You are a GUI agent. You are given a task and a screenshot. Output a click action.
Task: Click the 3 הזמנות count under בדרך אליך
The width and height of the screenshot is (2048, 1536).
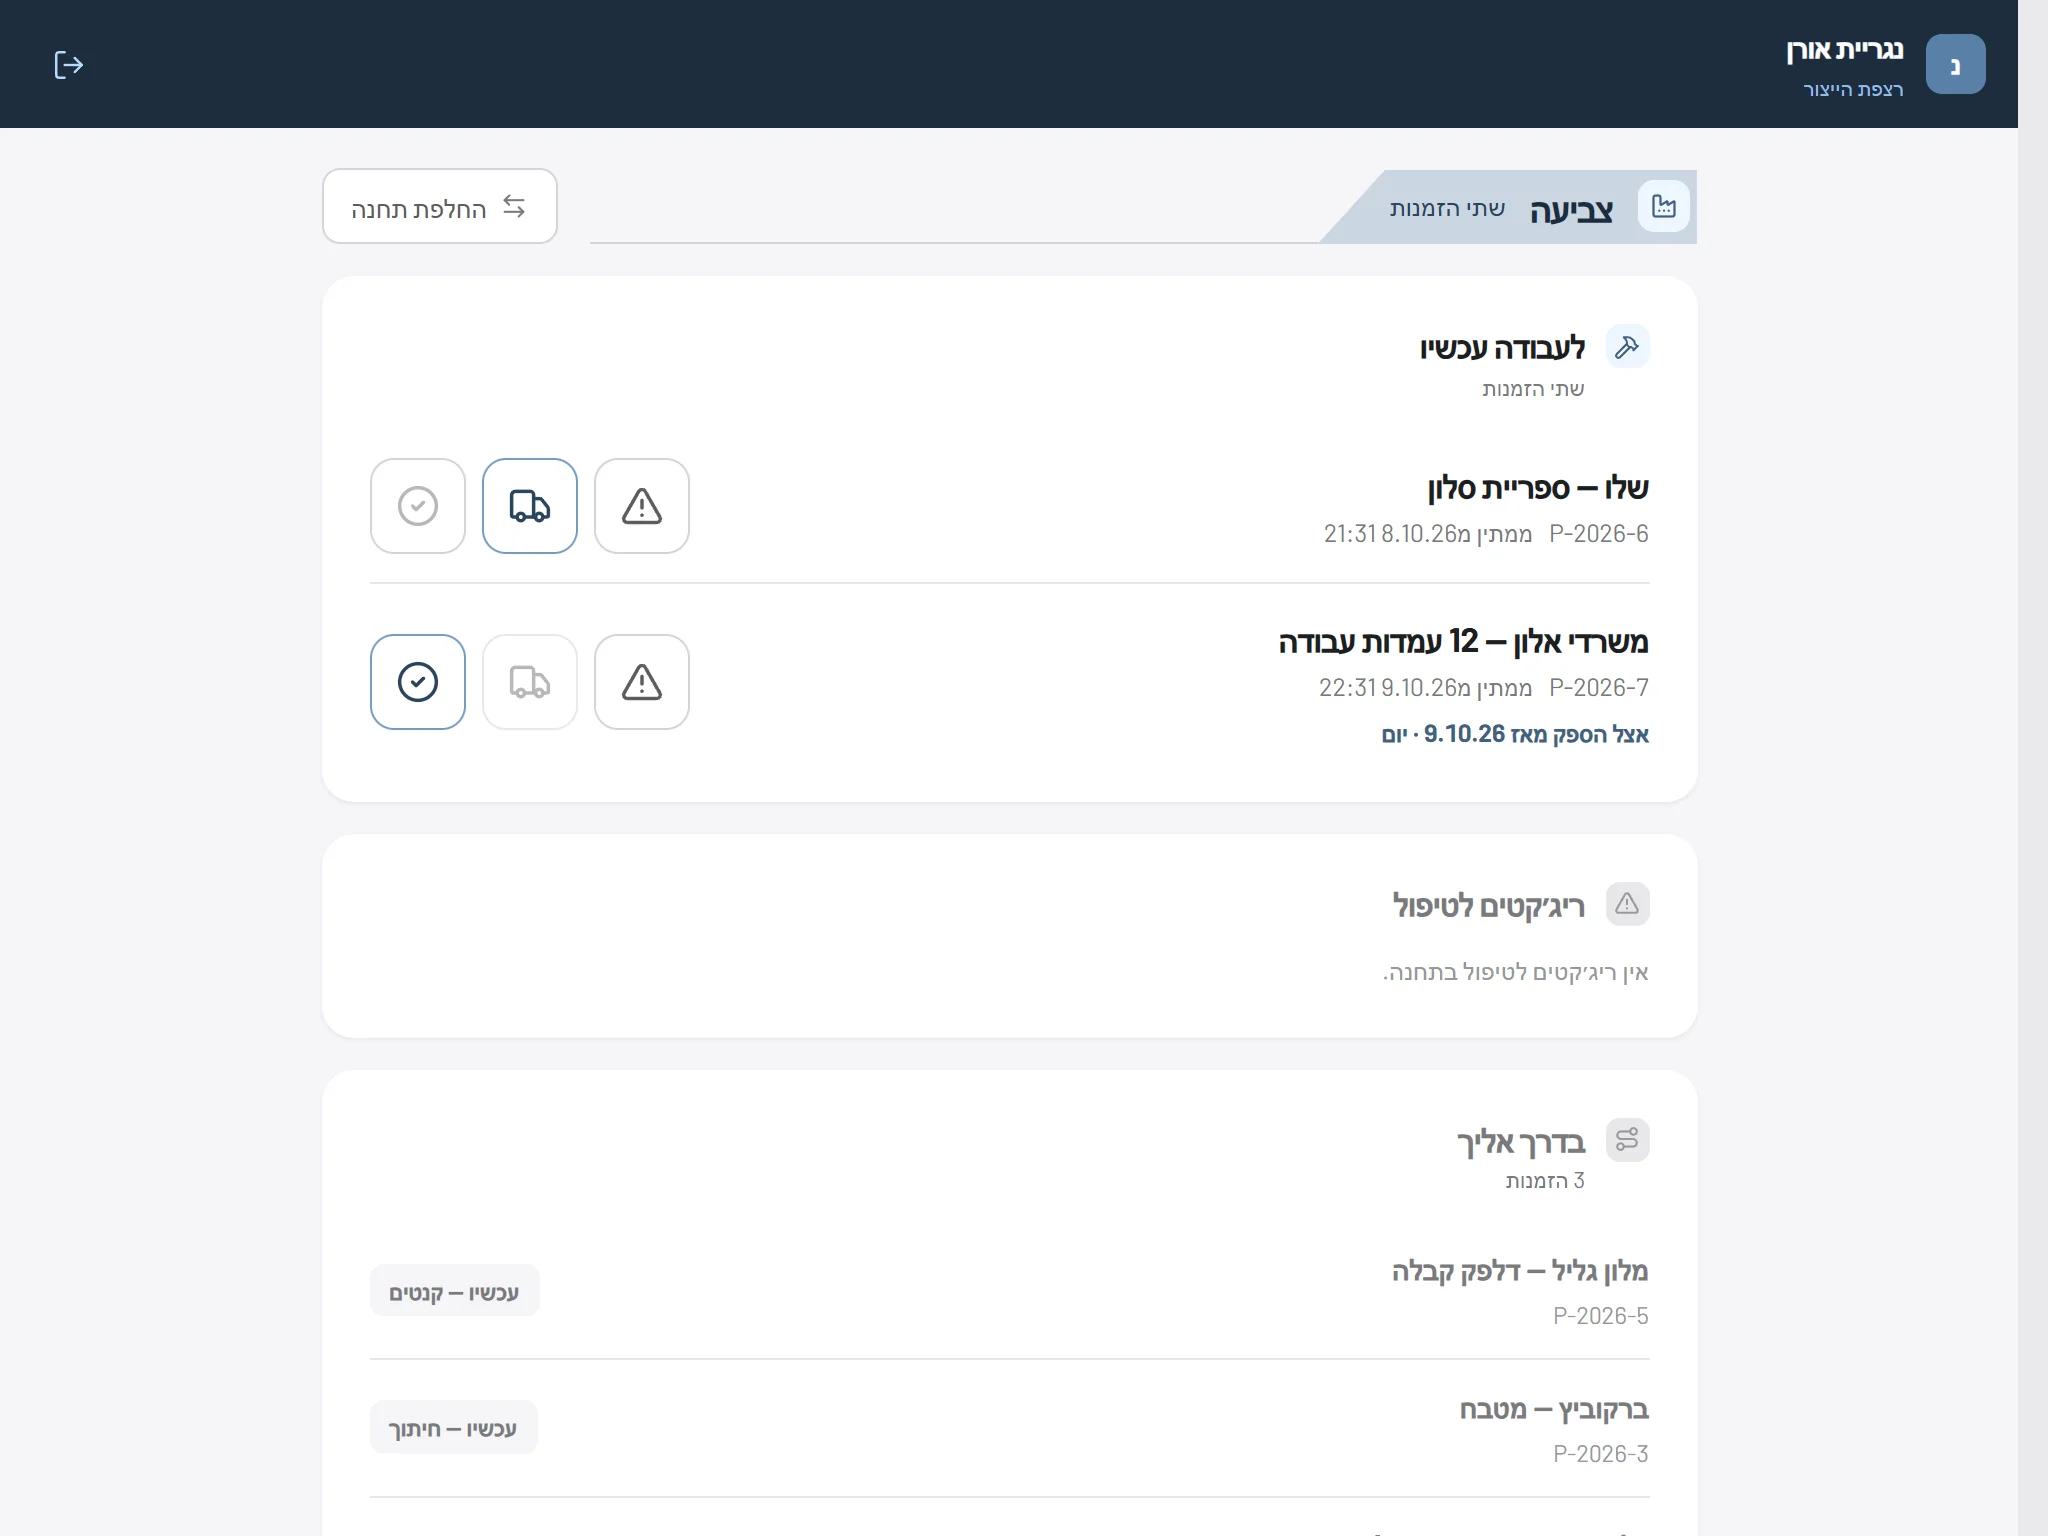click(1545, 1181)
